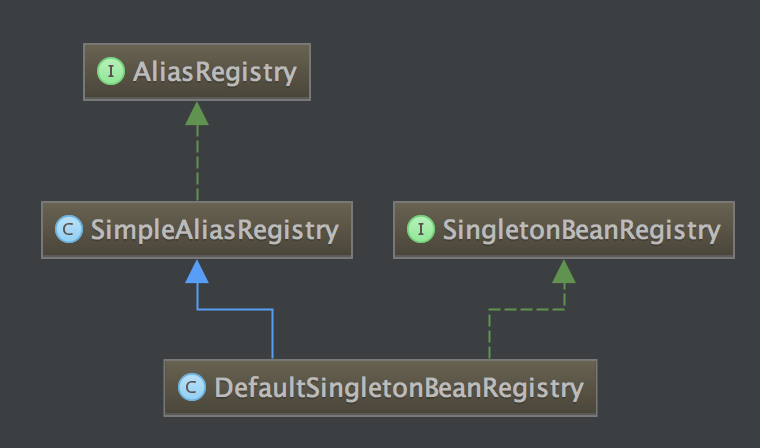Image resolution: width=760 pixels, height=448 pixels.
Task: Click dashed line directly below SingletonBeanRegistry arrowhead
Action: (564, 296)
